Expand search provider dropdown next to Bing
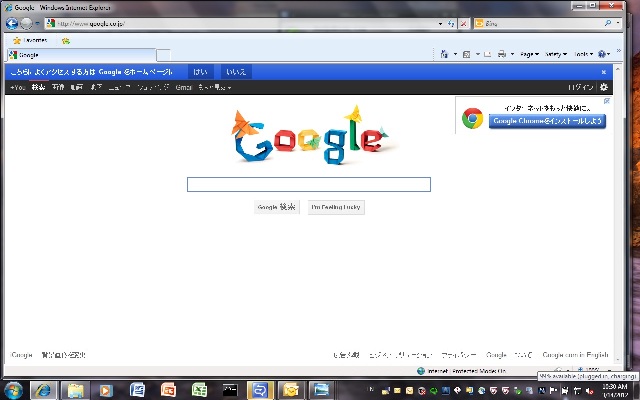Screen dimensions: 640x400 tap(618, 23)
